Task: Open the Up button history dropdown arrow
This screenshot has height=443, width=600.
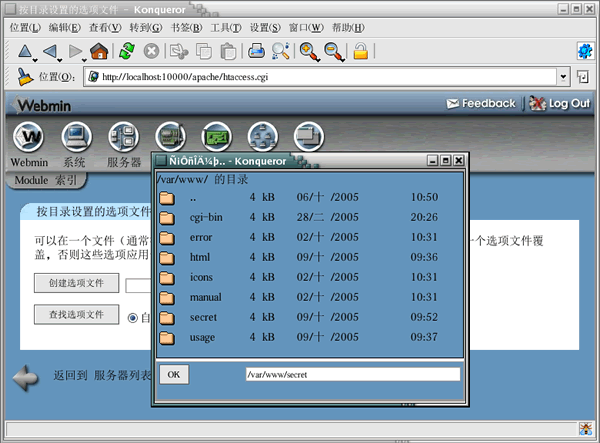Action: point(35,60)
